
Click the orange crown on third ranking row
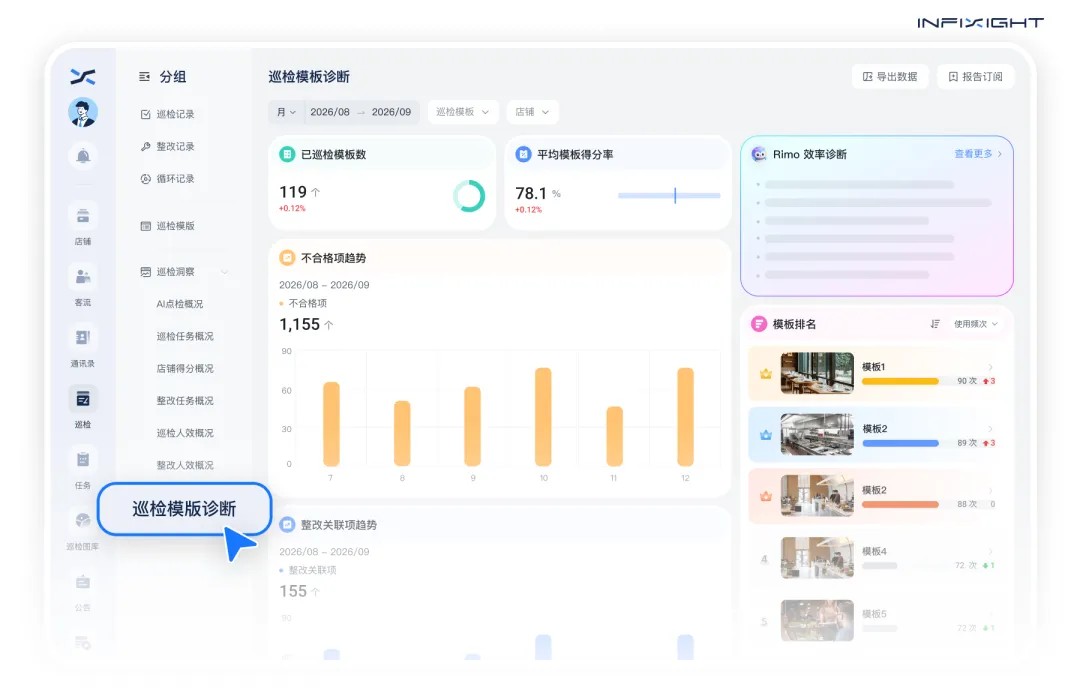tap(765, 496)
